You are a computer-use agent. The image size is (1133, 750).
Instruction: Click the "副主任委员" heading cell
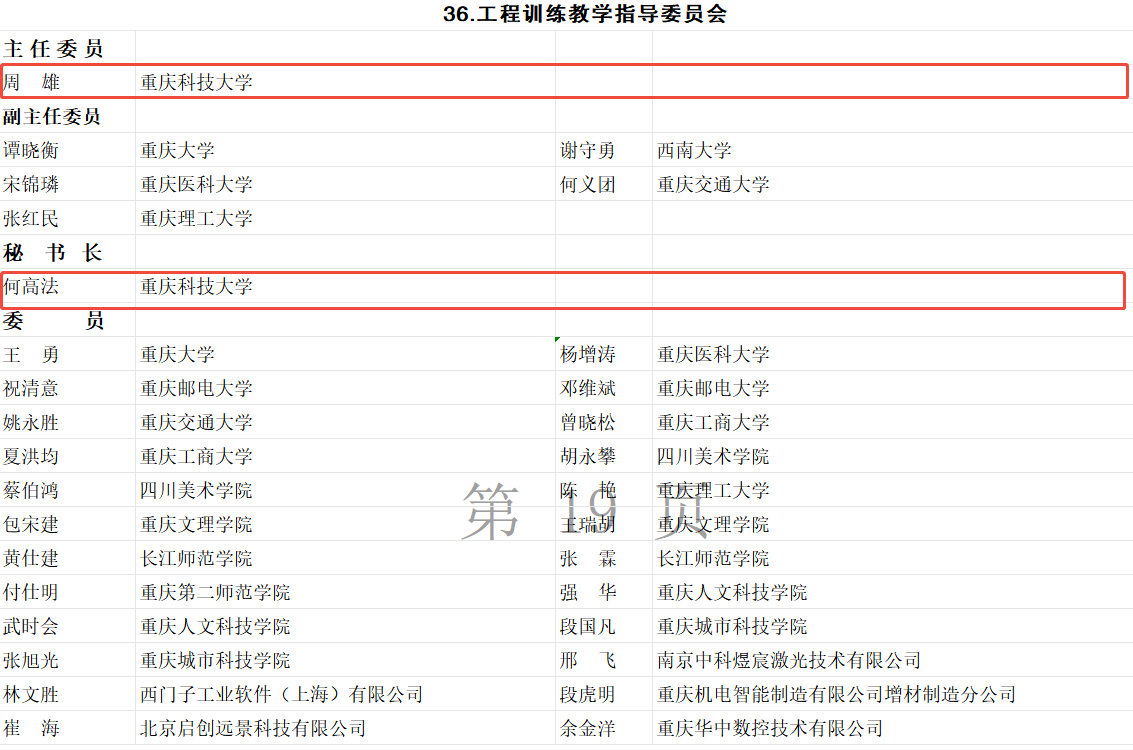click(52, 117)
